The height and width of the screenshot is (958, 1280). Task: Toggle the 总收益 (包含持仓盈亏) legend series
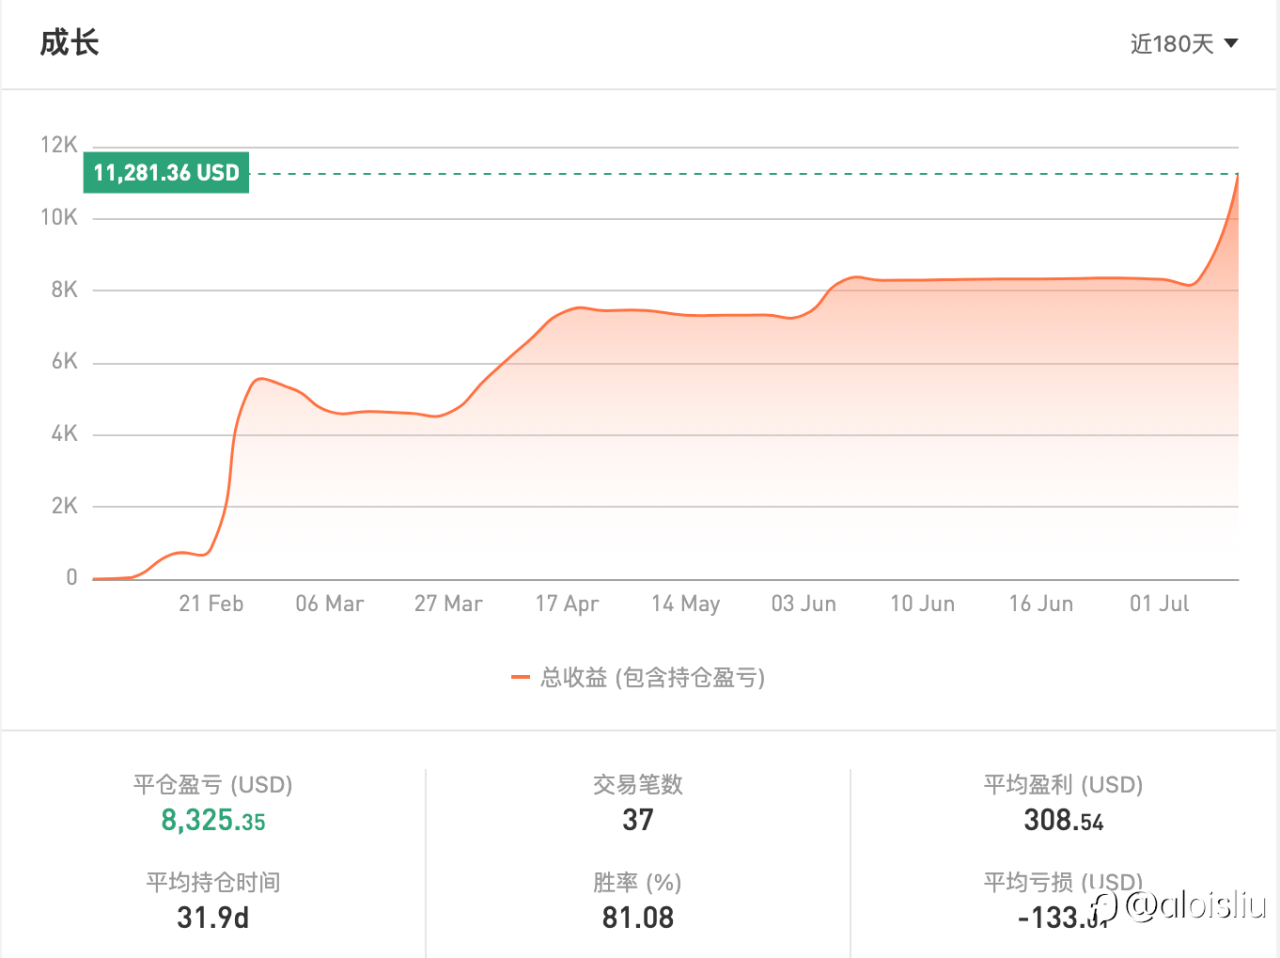[x=652, y=678]
